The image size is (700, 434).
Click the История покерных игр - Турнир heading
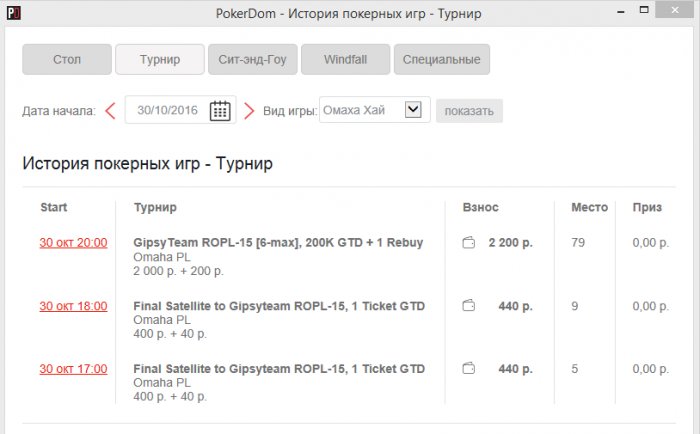pos(147,163)
